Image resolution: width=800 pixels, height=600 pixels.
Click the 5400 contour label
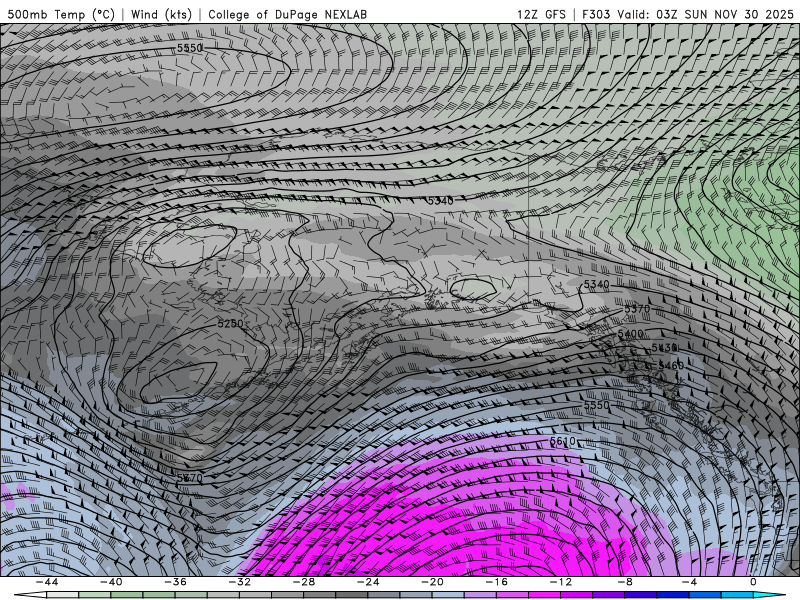(631, 334)
